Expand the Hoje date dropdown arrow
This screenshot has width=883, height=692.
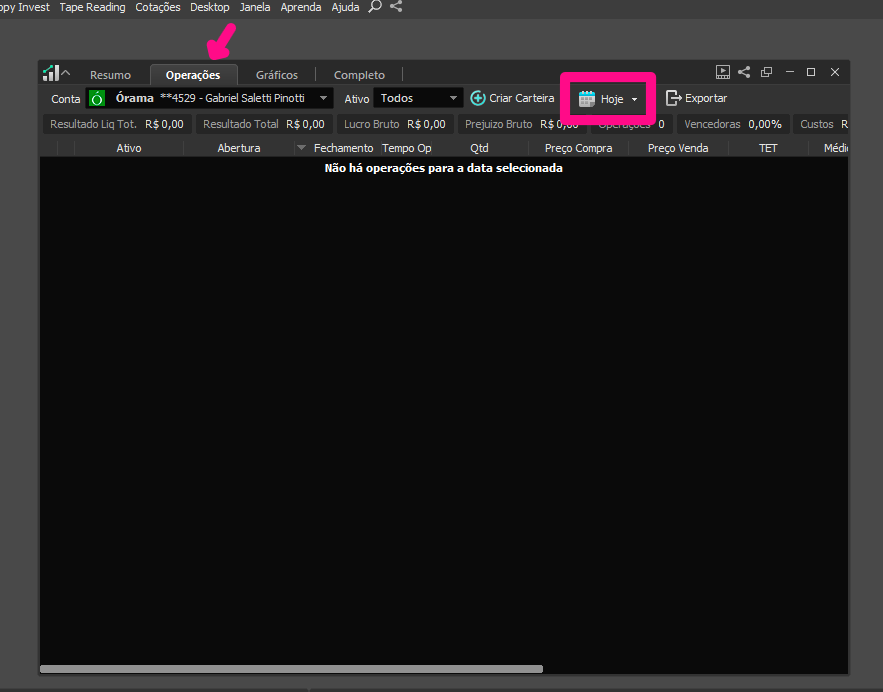pos(634,100)
